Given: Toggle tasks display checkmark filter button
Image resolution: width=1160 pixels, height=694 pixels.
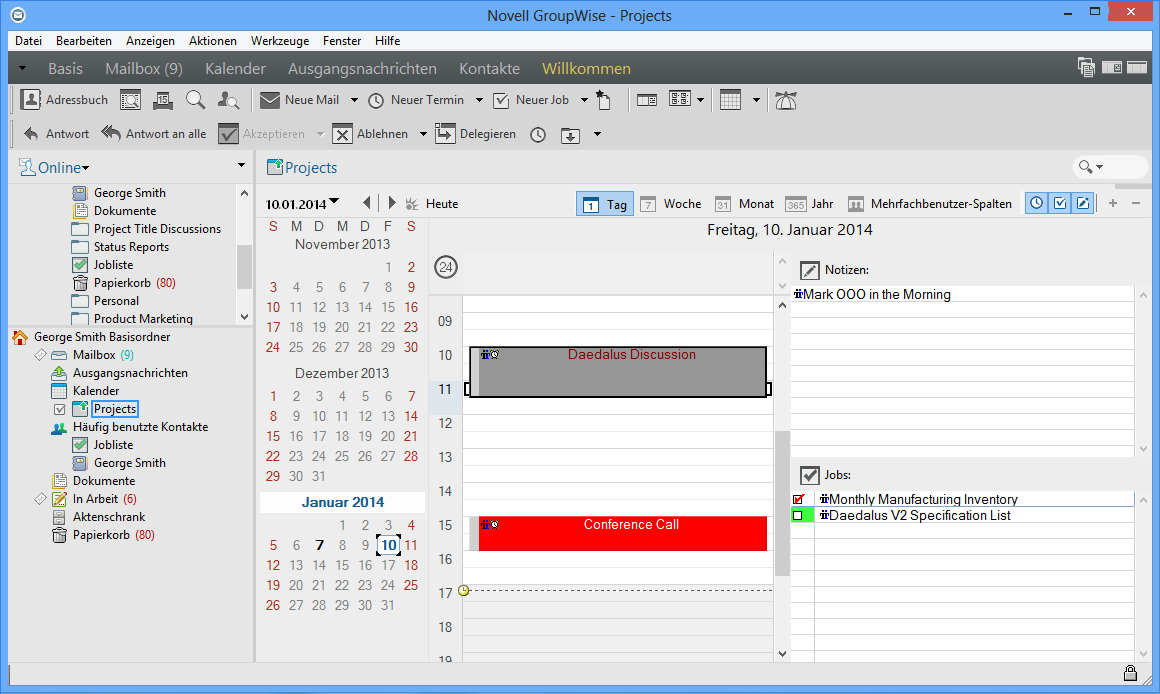Looking at the screenshot, I should (x=1059, y=203).
